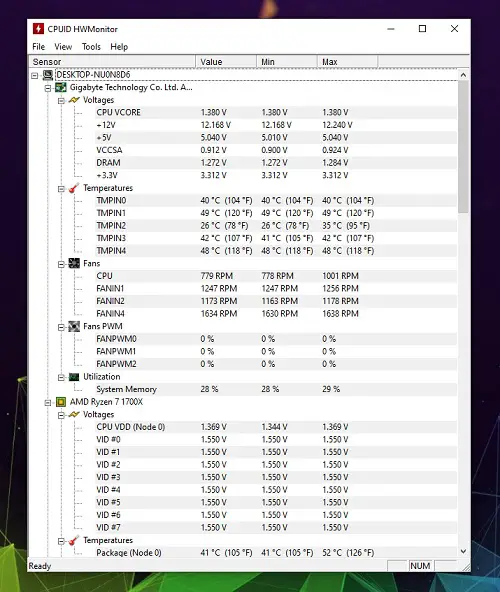Click the Max column header

347,62
